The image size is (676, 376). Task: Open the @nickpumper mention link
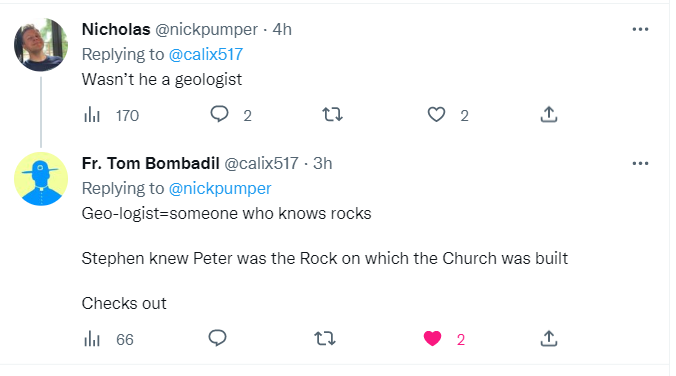click(220, 189)
